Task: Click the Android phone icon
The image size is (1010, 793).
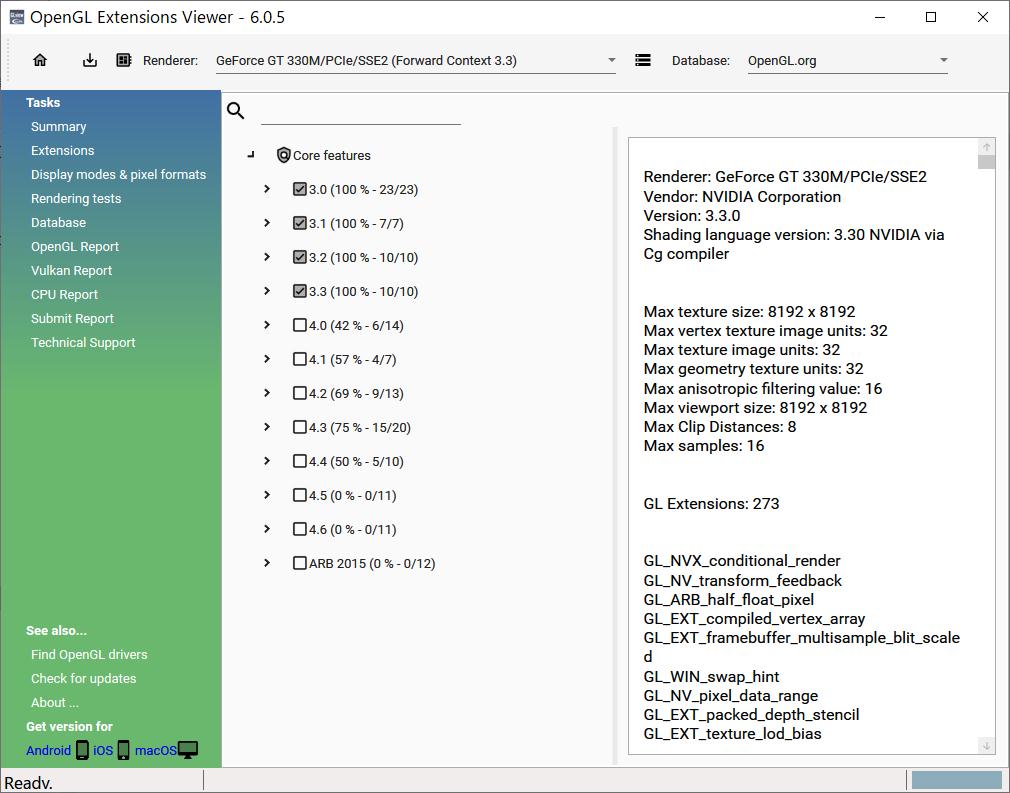Action: 82,750
